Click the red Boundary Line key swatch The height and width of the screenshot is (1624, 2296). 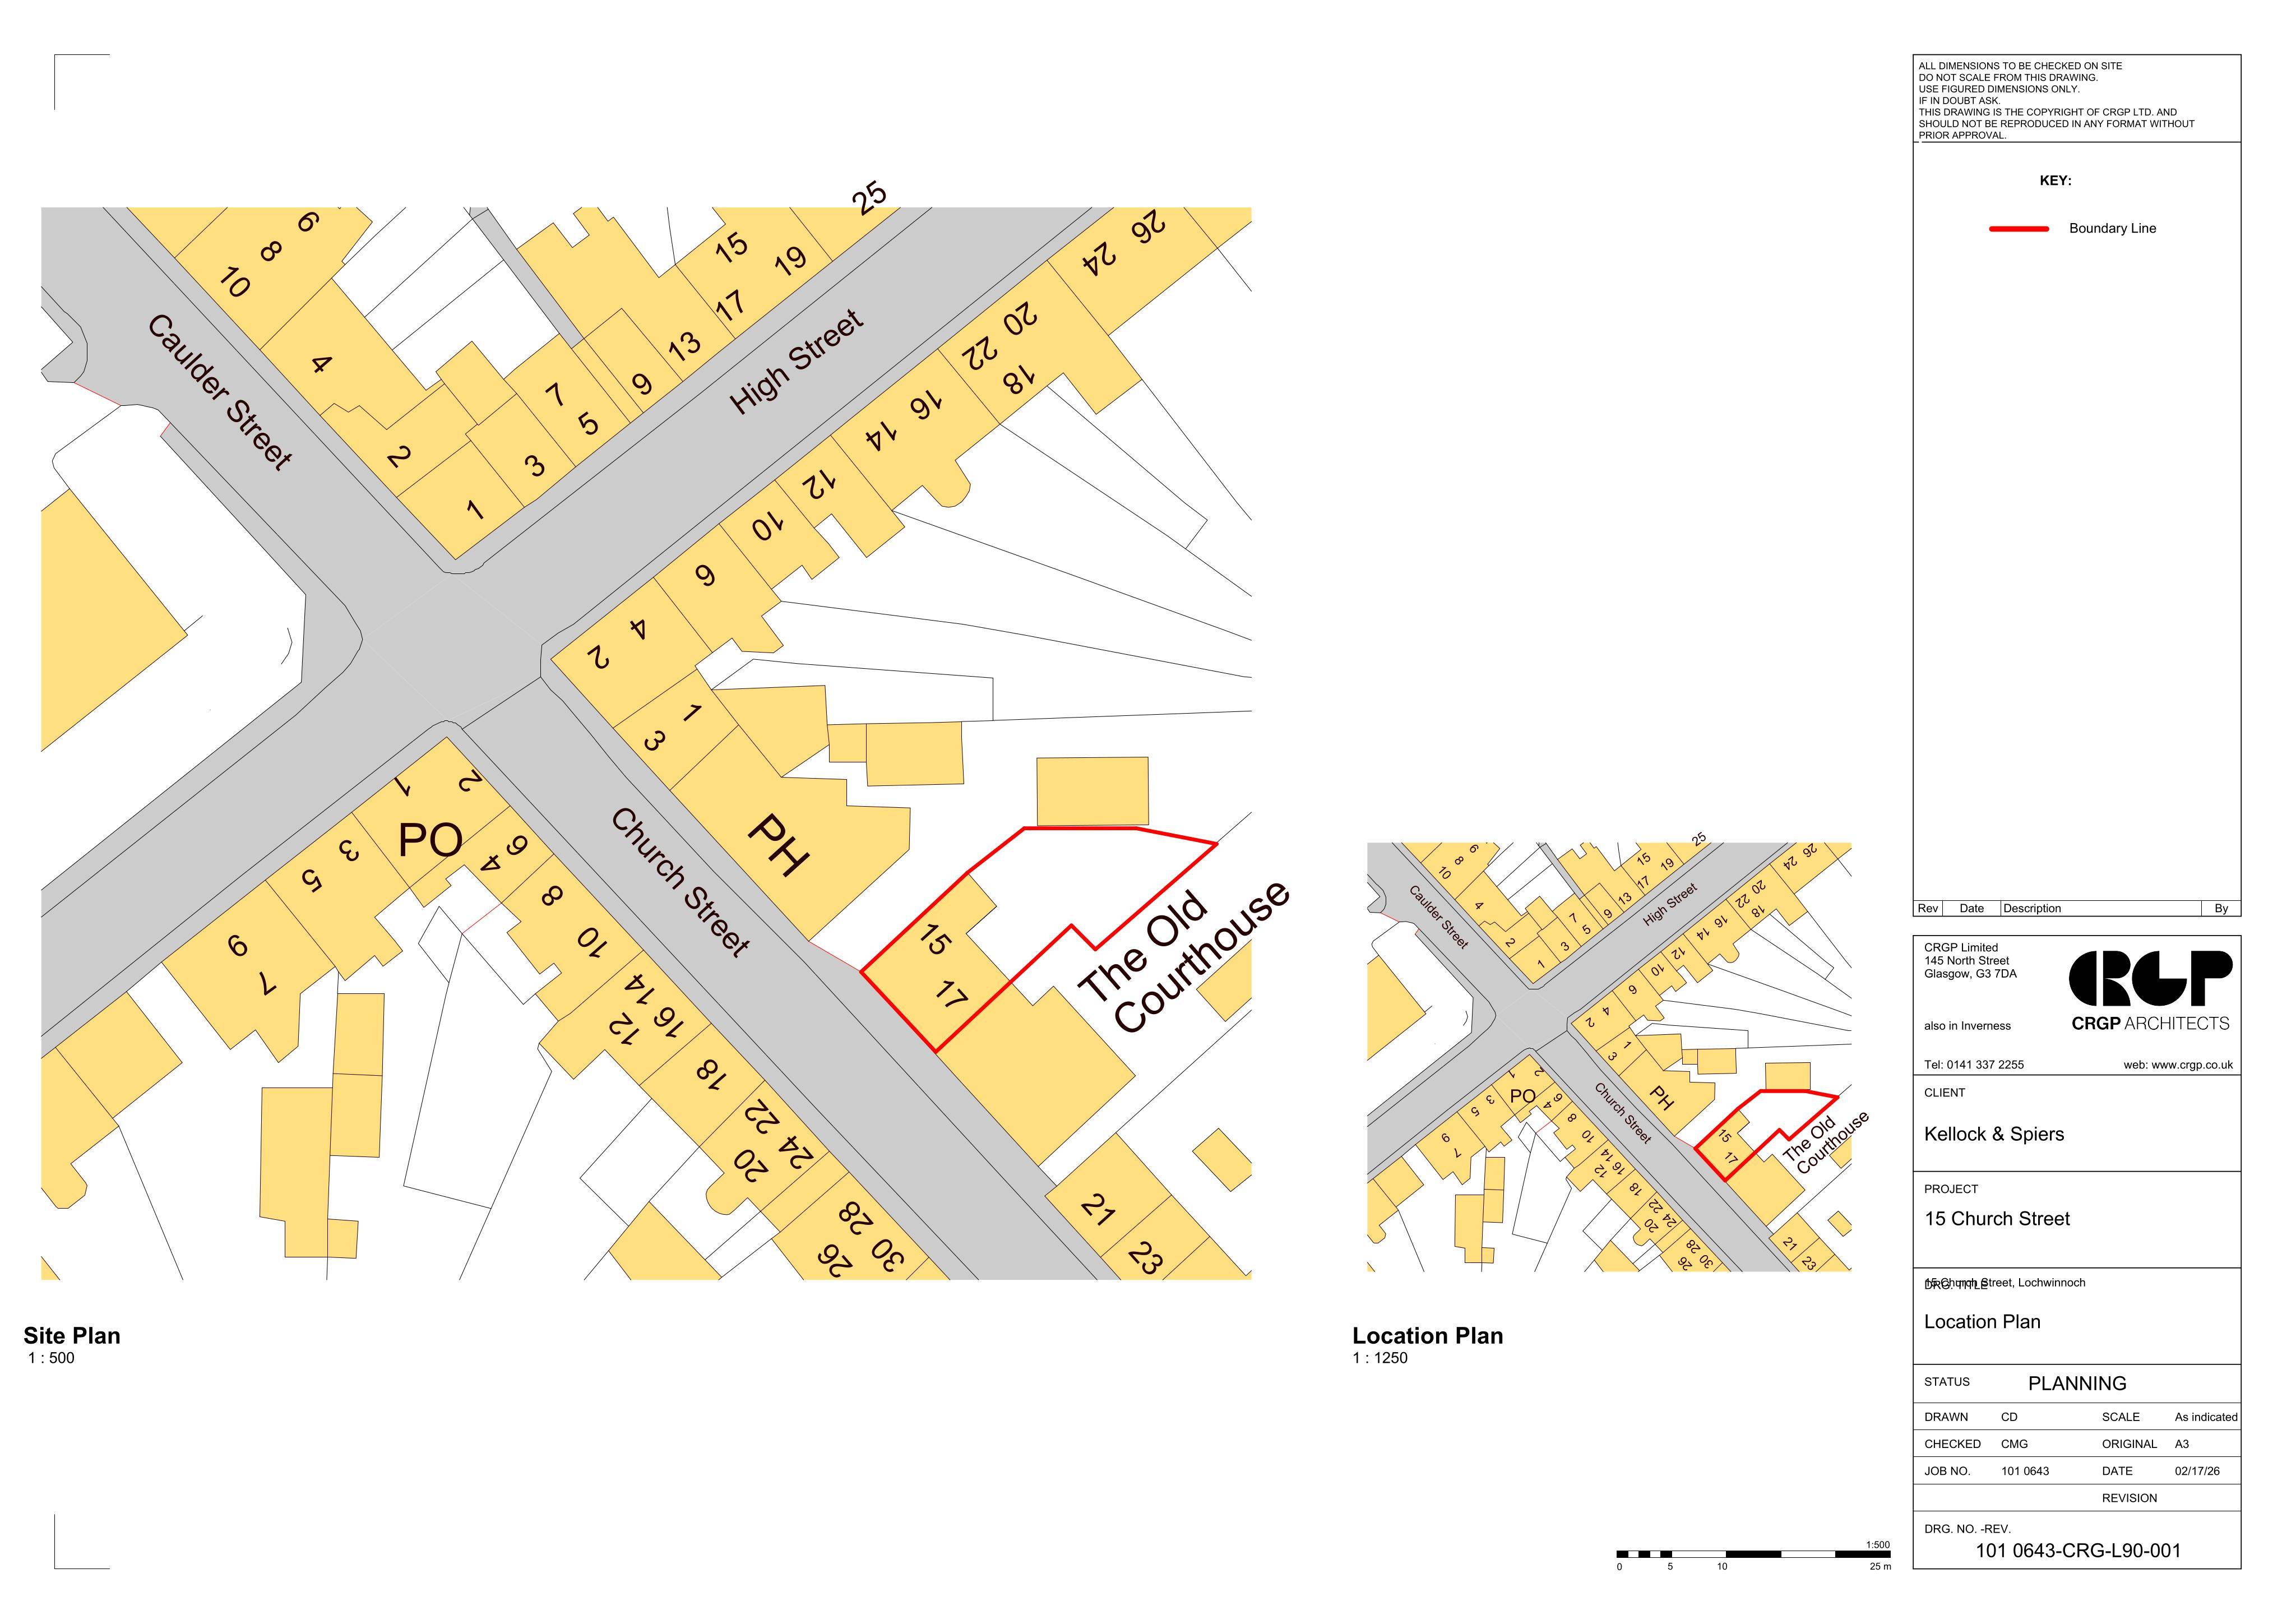point(2019,229)
